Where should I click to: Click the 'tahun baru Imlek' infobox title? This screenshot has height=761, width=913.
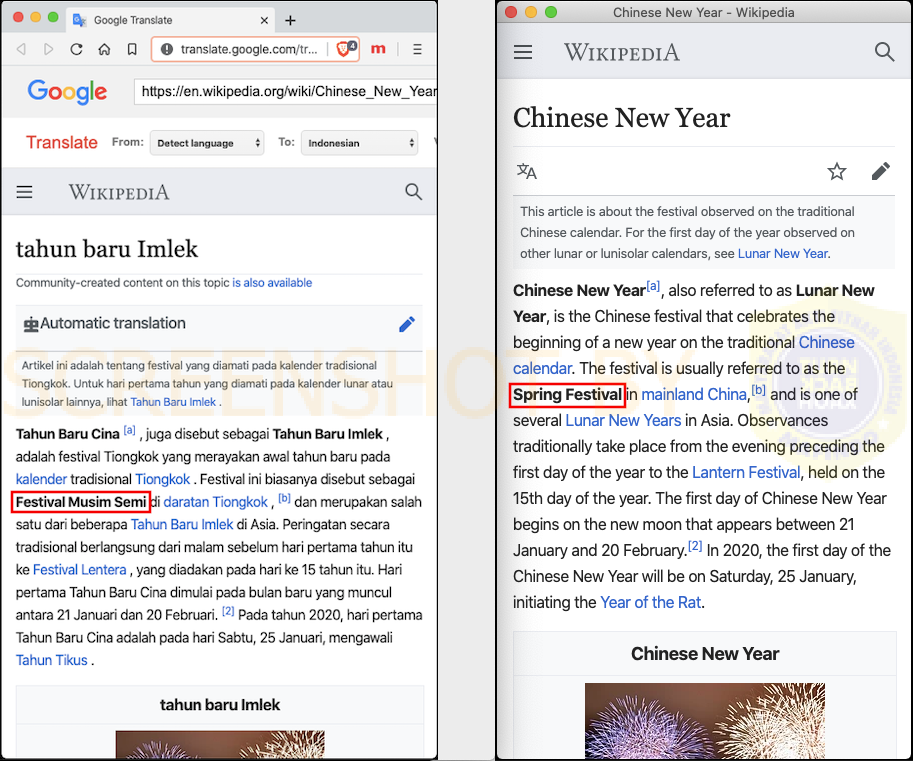[x=220, y=705]
